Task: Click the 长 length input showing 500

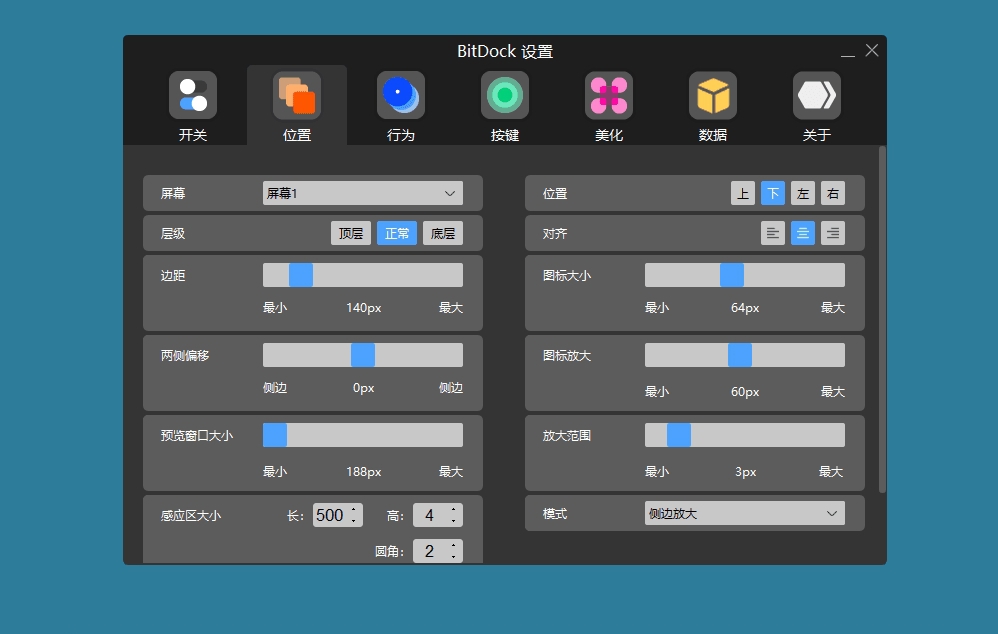Action: (x=331, y=514)
